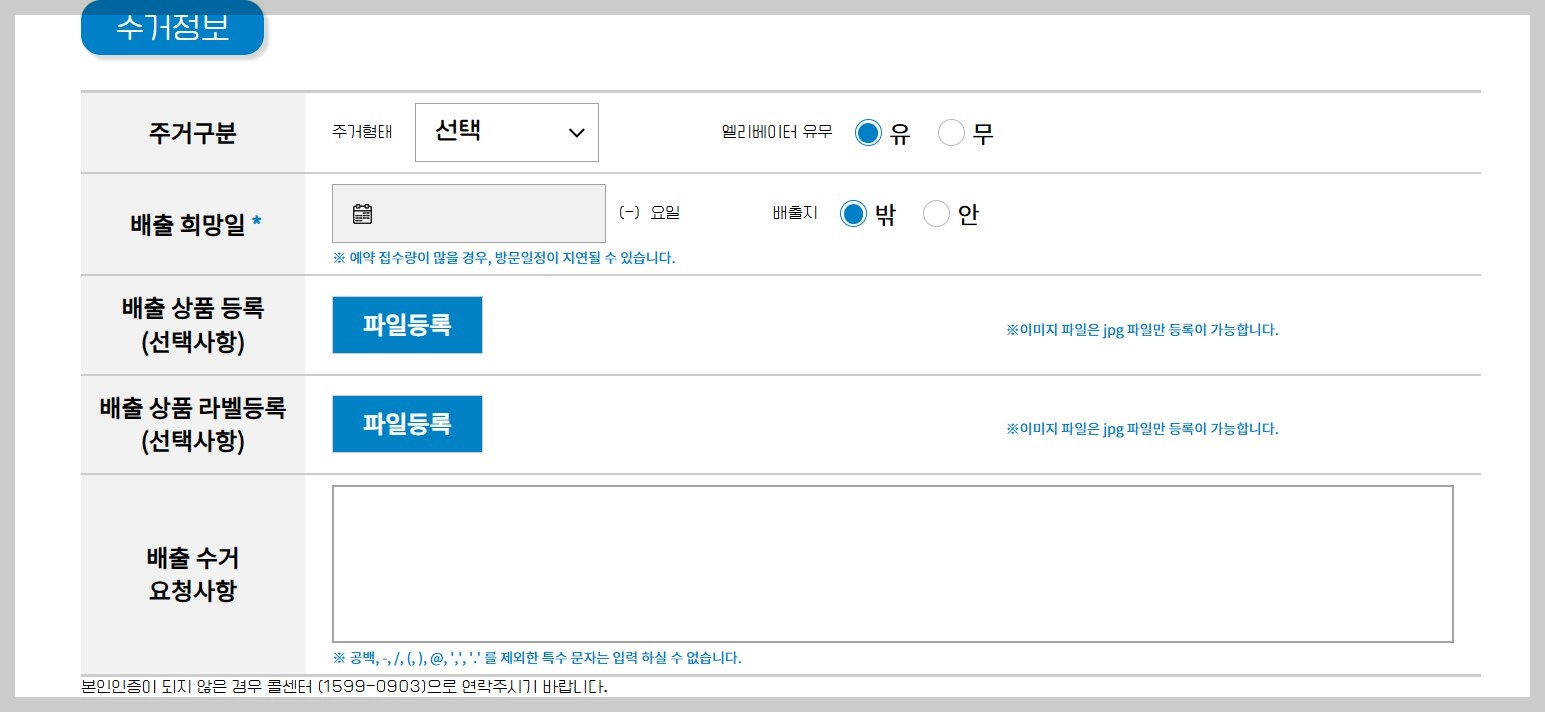Click the 주거구분 row label
Viewport: 1545px width, 712px height.
[x=192, y=133]
